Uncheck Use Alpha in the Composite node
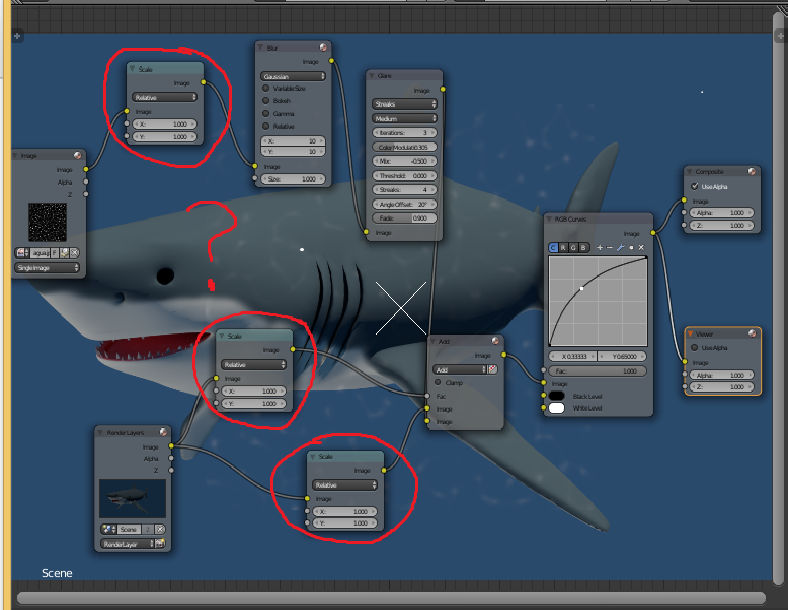 coord(695,186)
